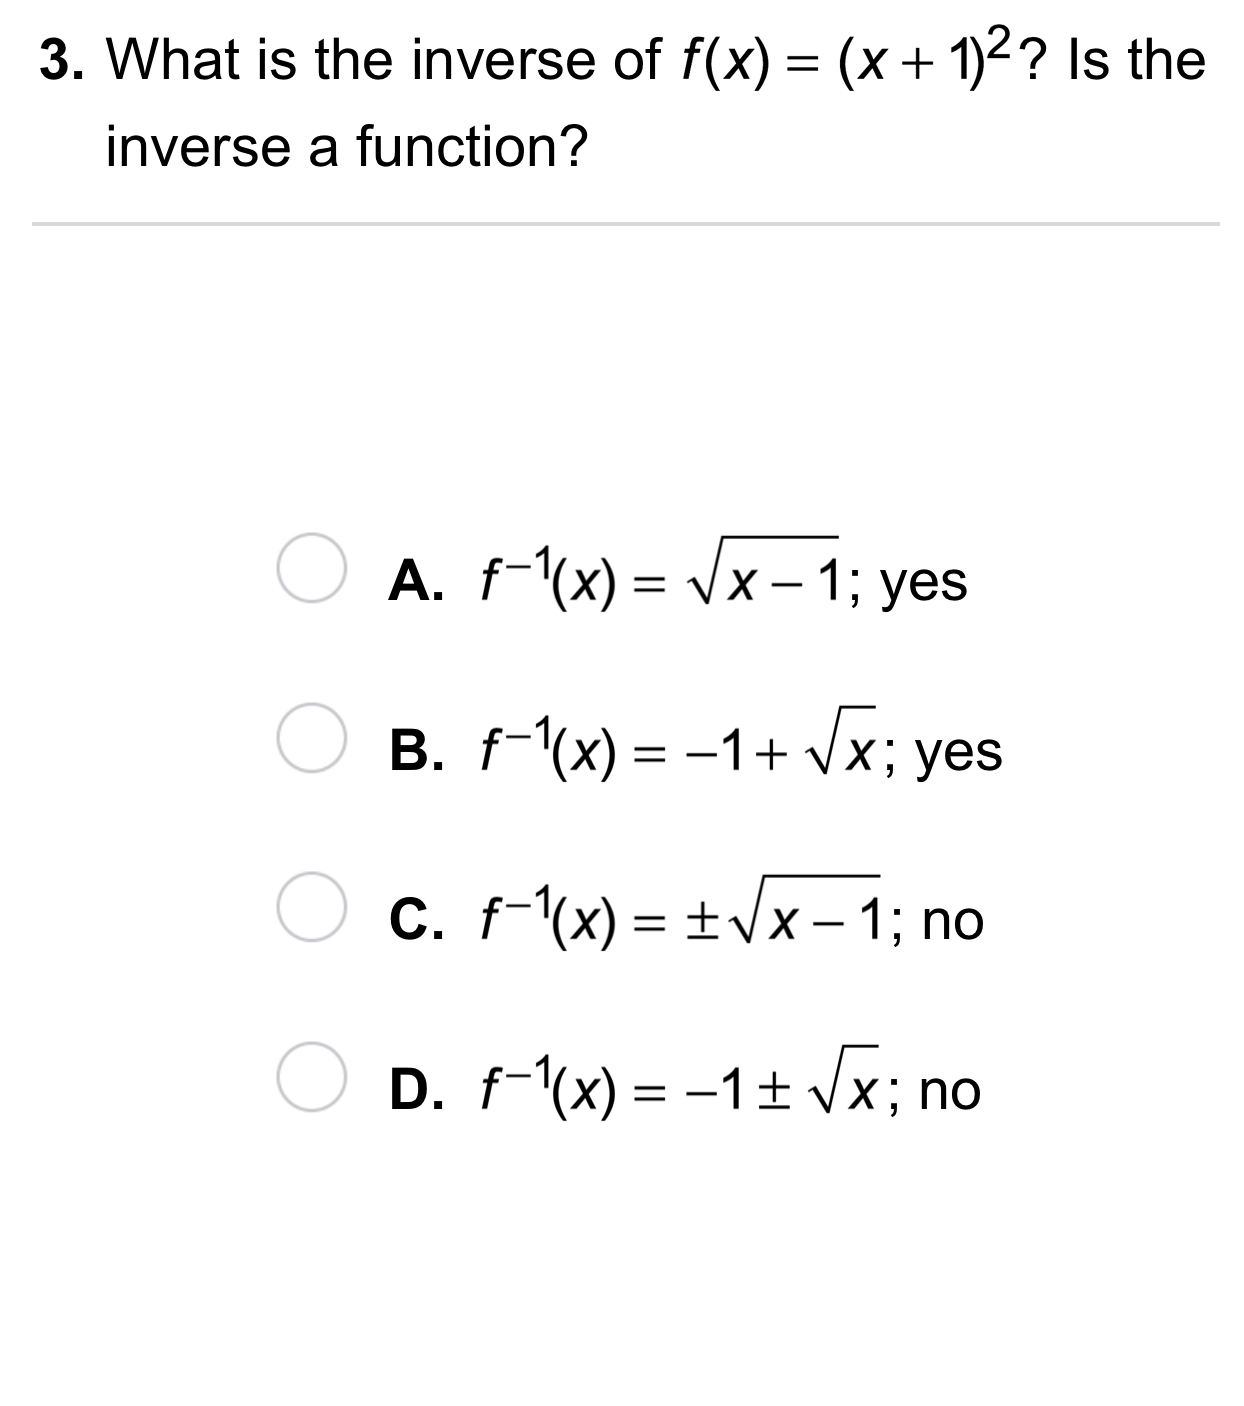Click the √(x − 1) formula in option A

coord(760,578)
